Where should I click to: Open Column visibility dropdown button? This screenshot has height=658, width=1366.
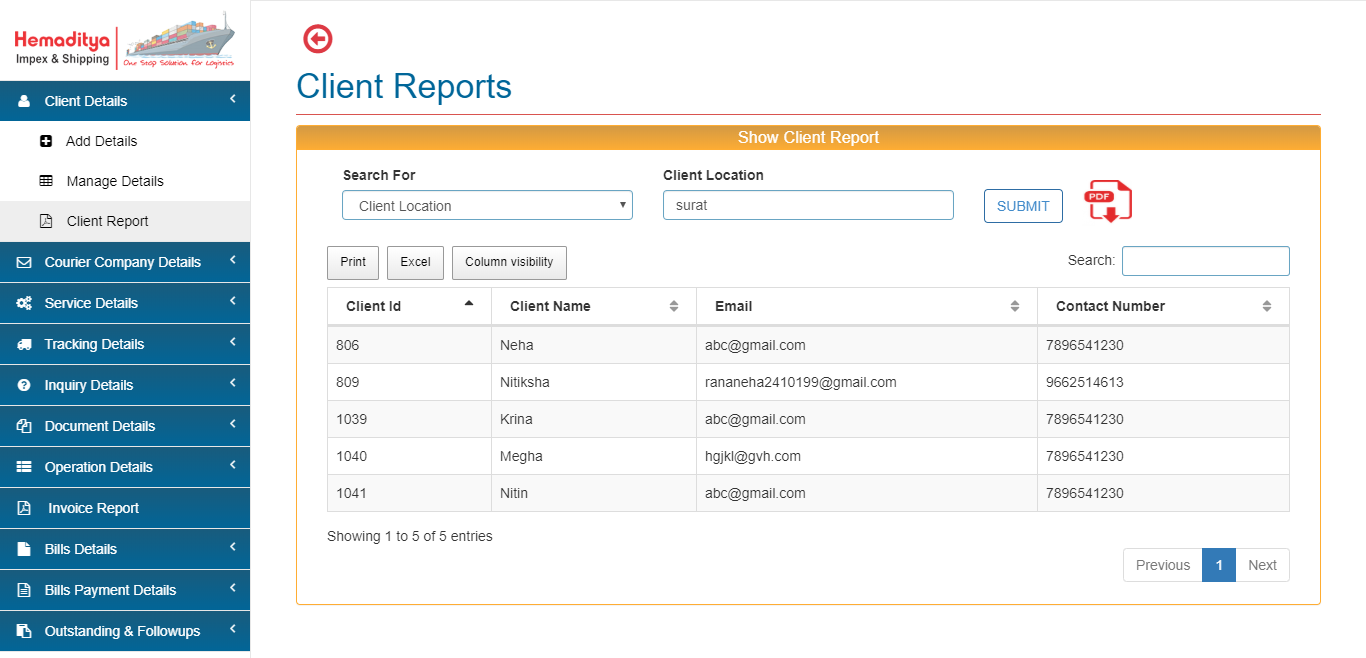coord(509,262)
